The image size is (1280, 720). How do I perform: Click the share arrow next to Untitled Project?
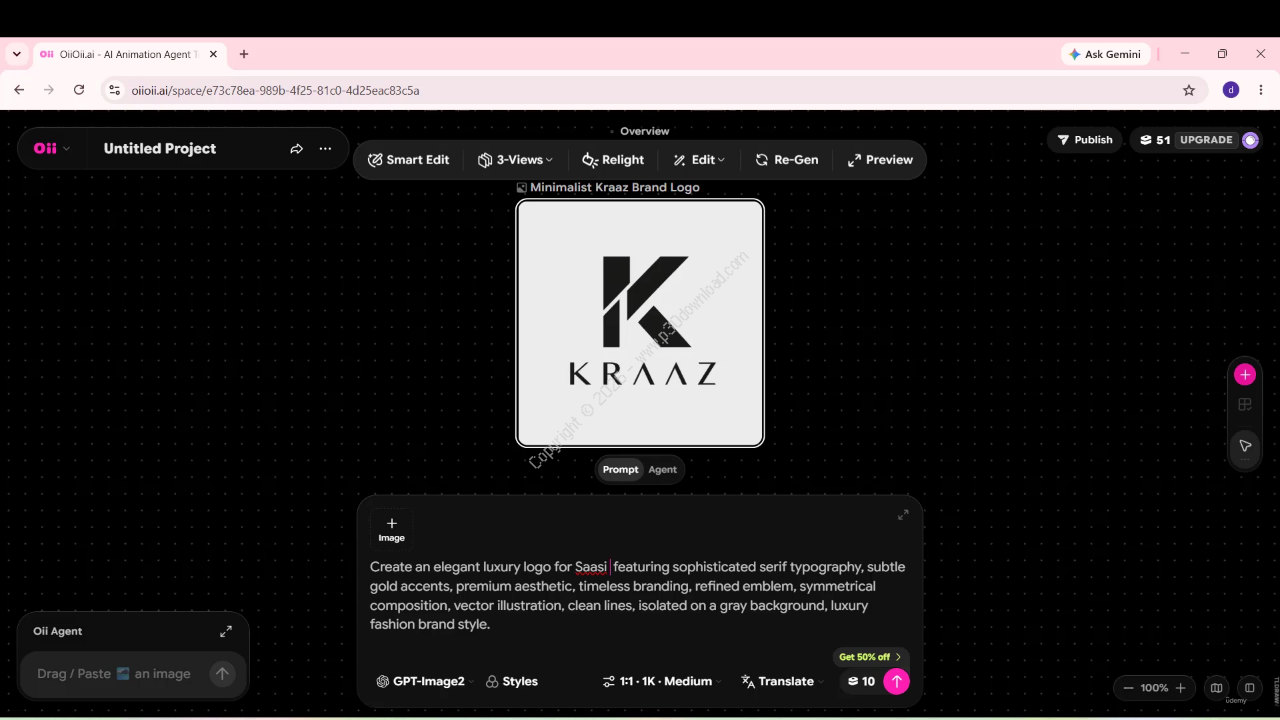(296, 149)
